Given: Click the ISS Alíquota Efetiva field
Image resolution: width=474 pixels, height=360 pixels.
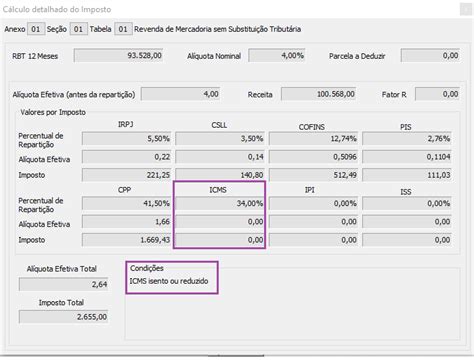Looking at the screenshot, I should point(407,222).
